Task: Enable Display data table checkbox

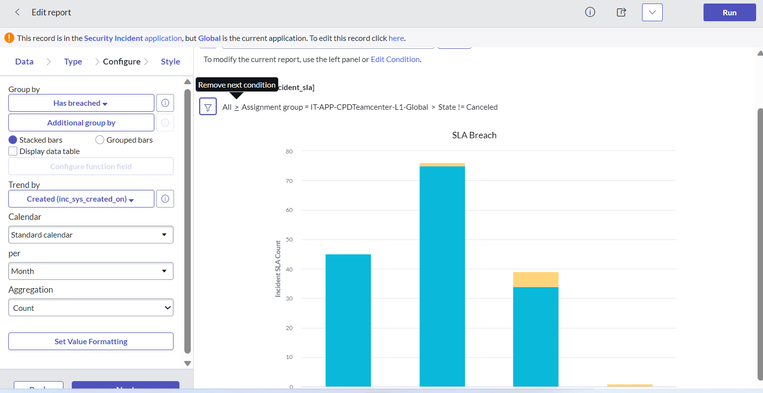Action: pos(13,151)
